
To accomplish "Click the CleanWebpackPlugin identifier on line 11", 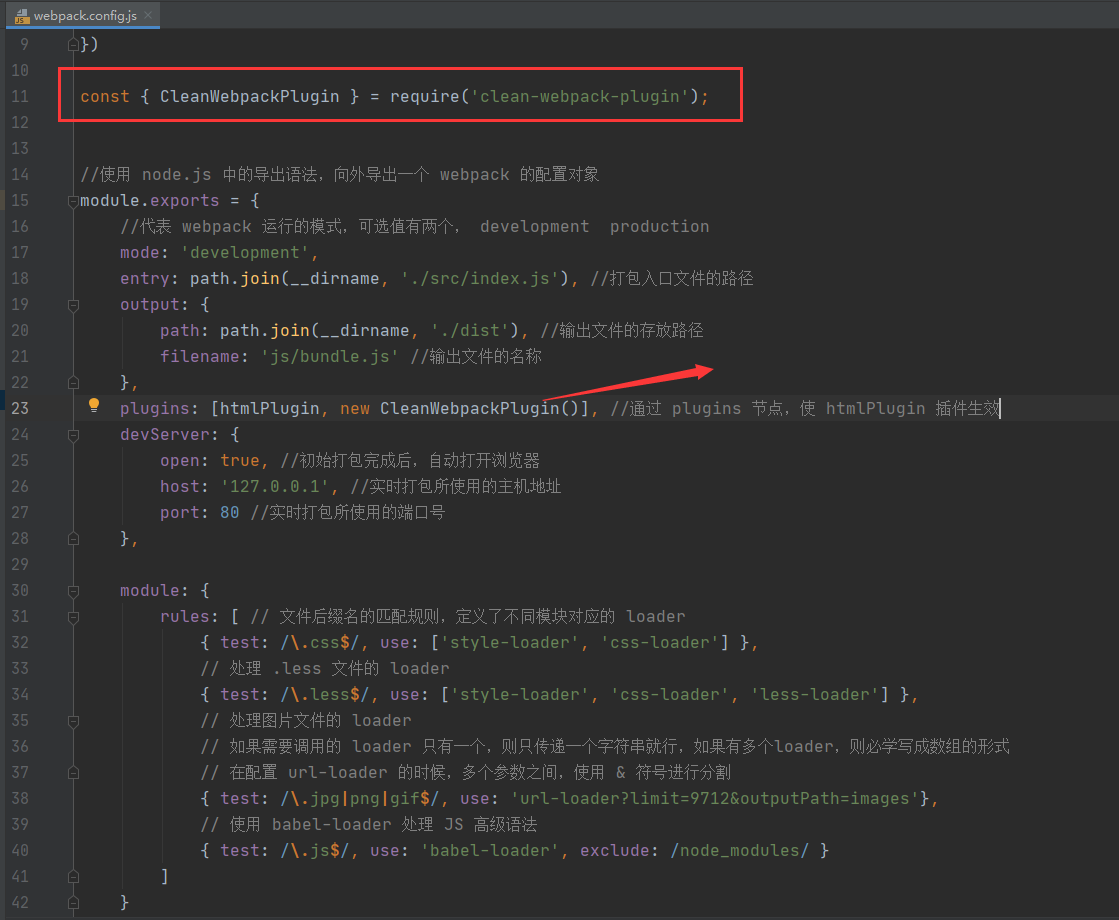I will coord(250,96).
